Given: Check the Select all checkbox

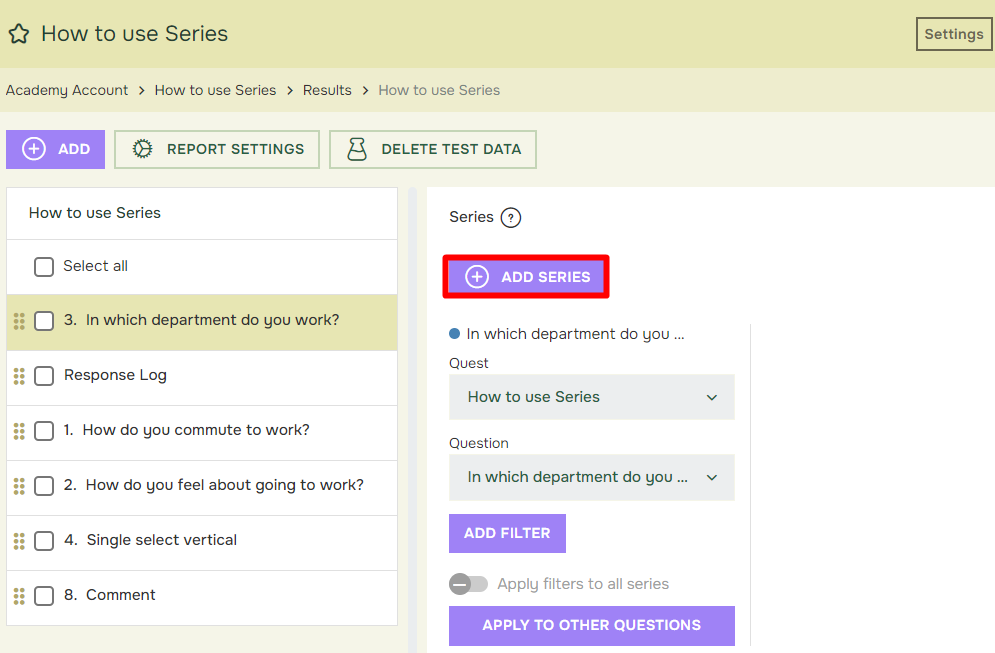Looking at the screenshot, I should (x=44, y=267).
